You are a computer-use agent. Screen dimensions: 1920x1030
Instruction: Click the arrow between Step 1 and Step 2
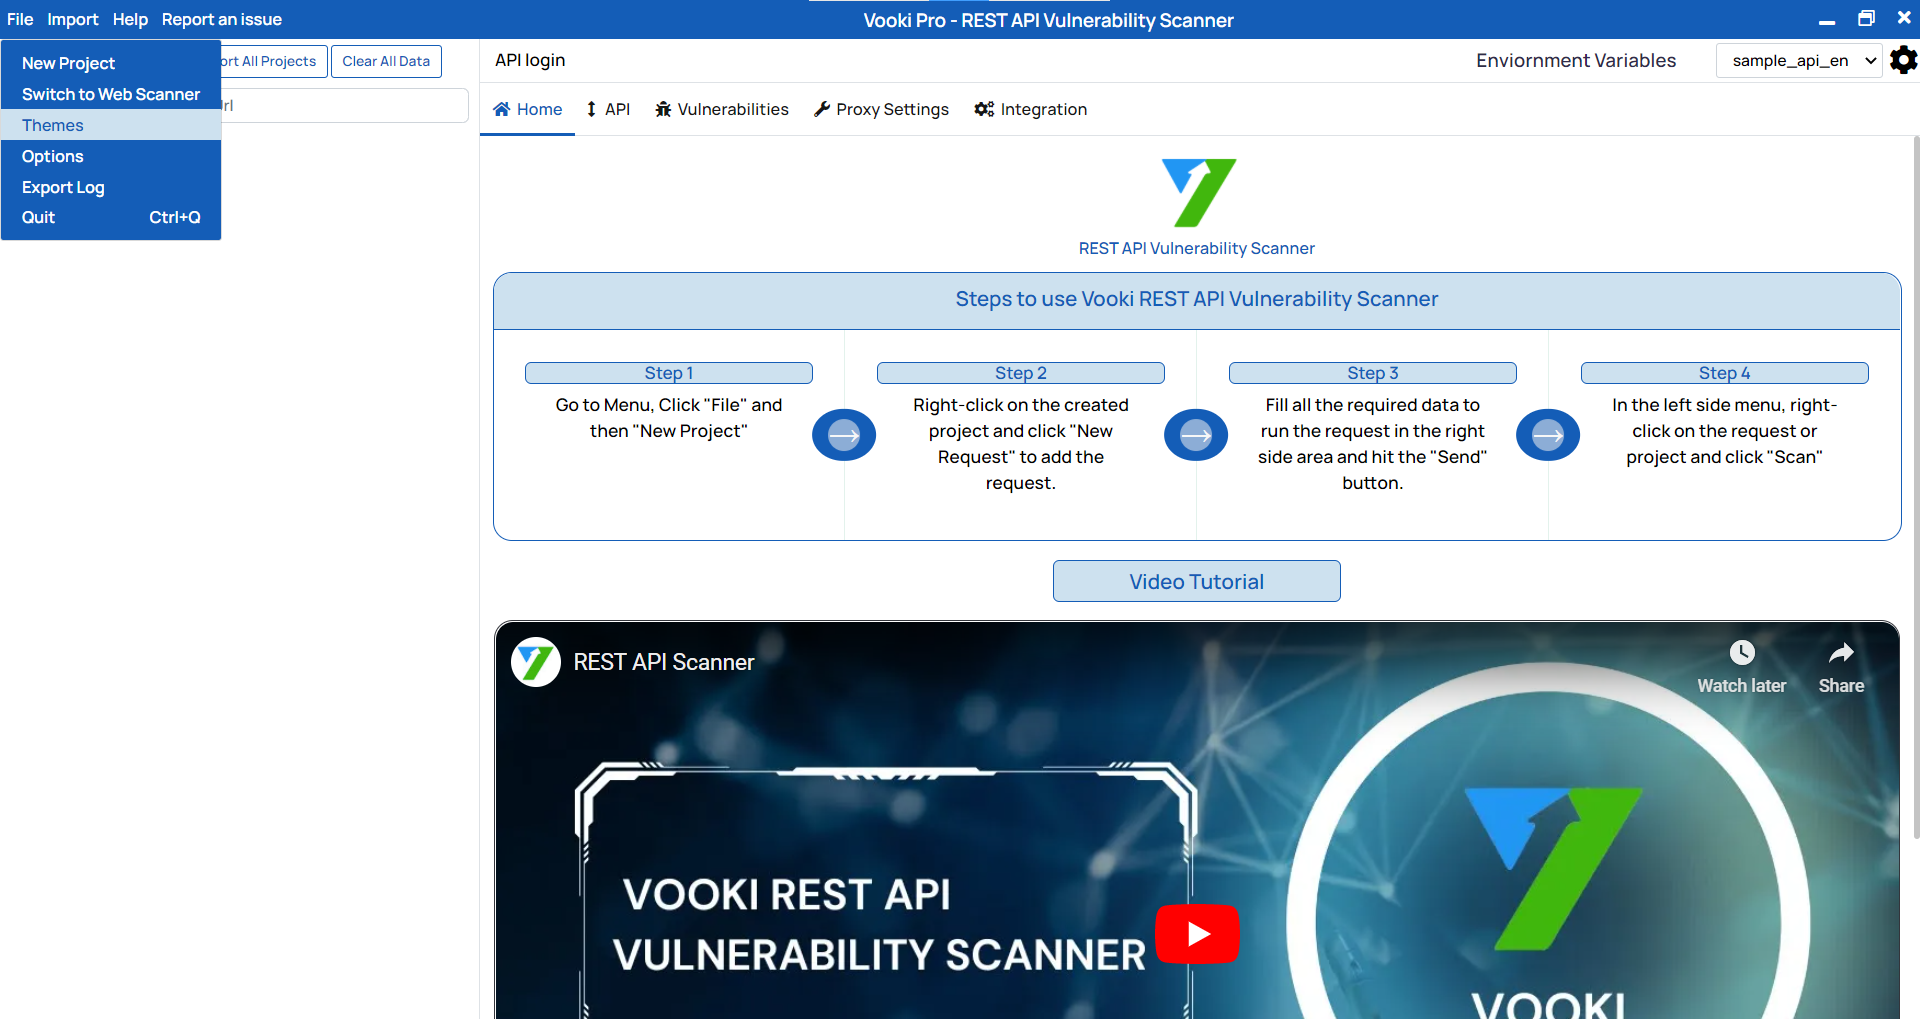point(844,435)
